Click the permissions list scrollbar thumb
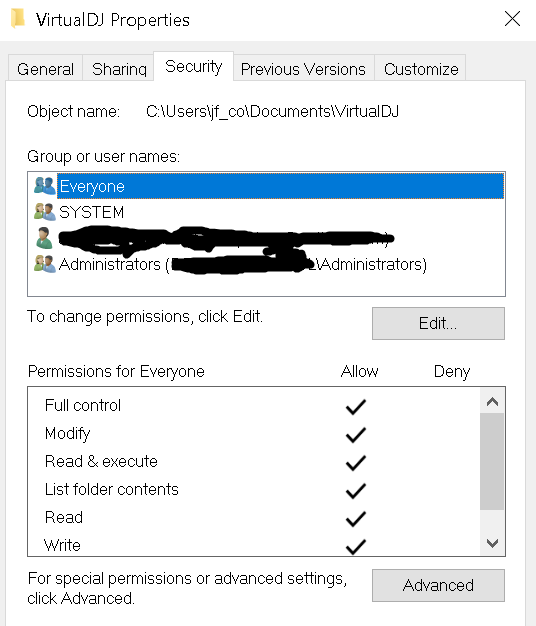The width and height of the screenshot is (536, 626). point(492,462)
